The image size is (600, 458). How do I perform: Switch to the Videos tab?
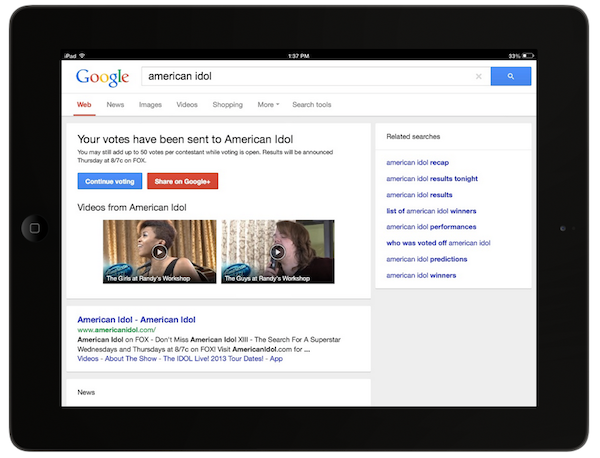pyautogui.click(x=187, y=104)
